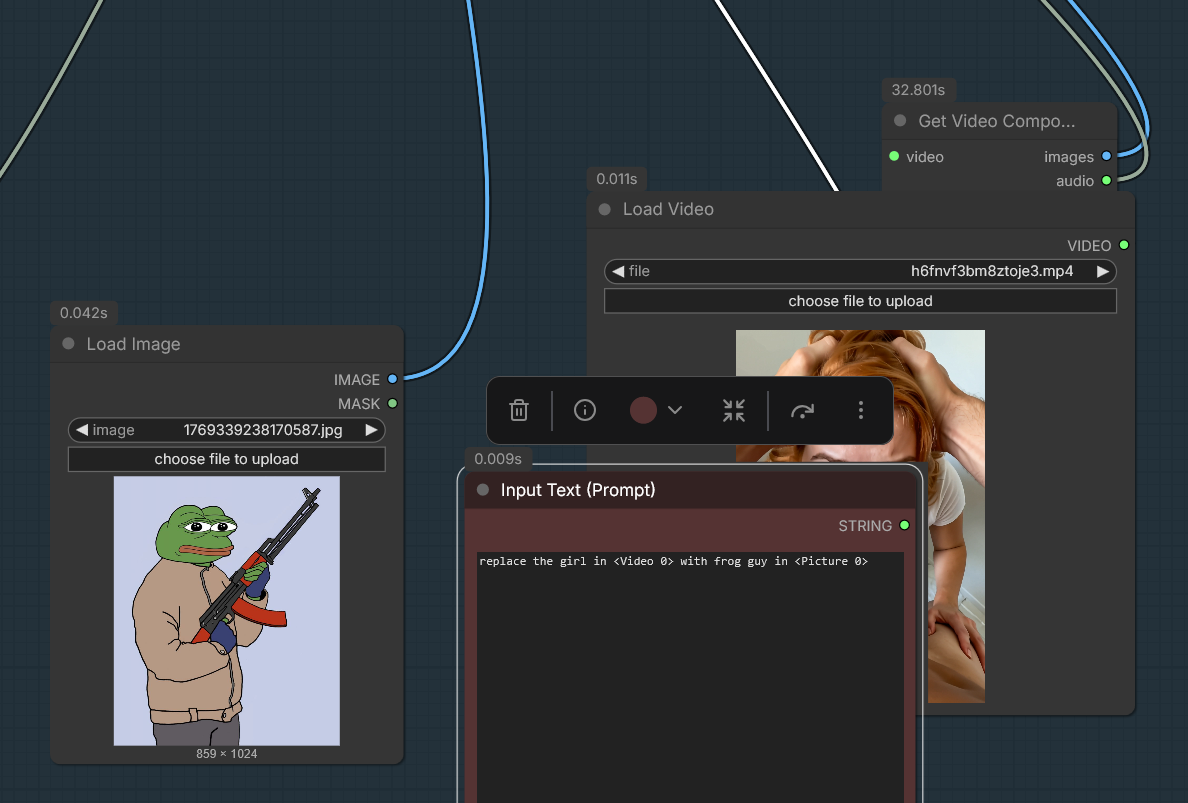Screen dimensions: 1188x803
Task: Select previous video file with left arrow
Action: [618, 271]
